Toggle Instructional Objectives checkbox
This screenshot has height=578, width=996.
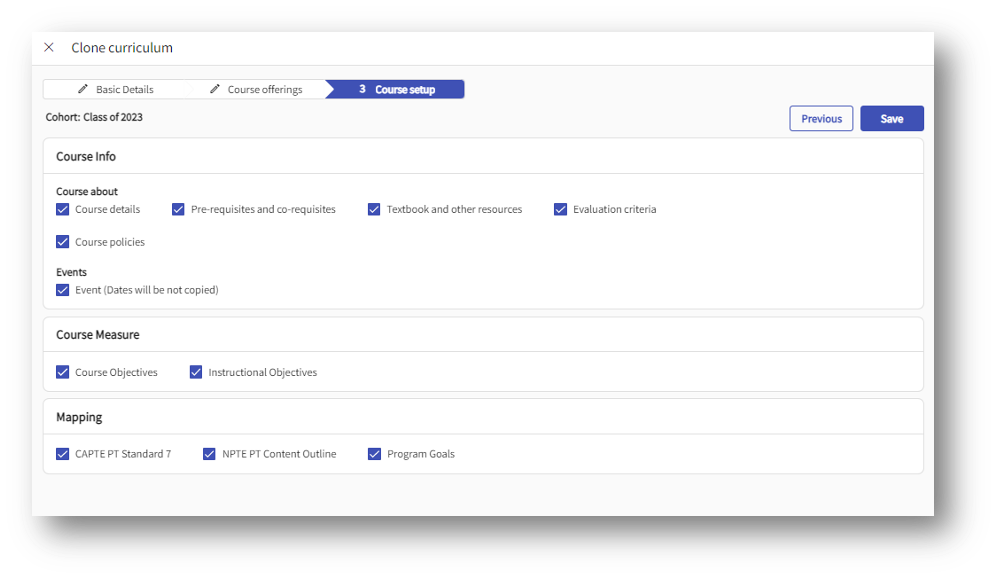pos(196,372)
